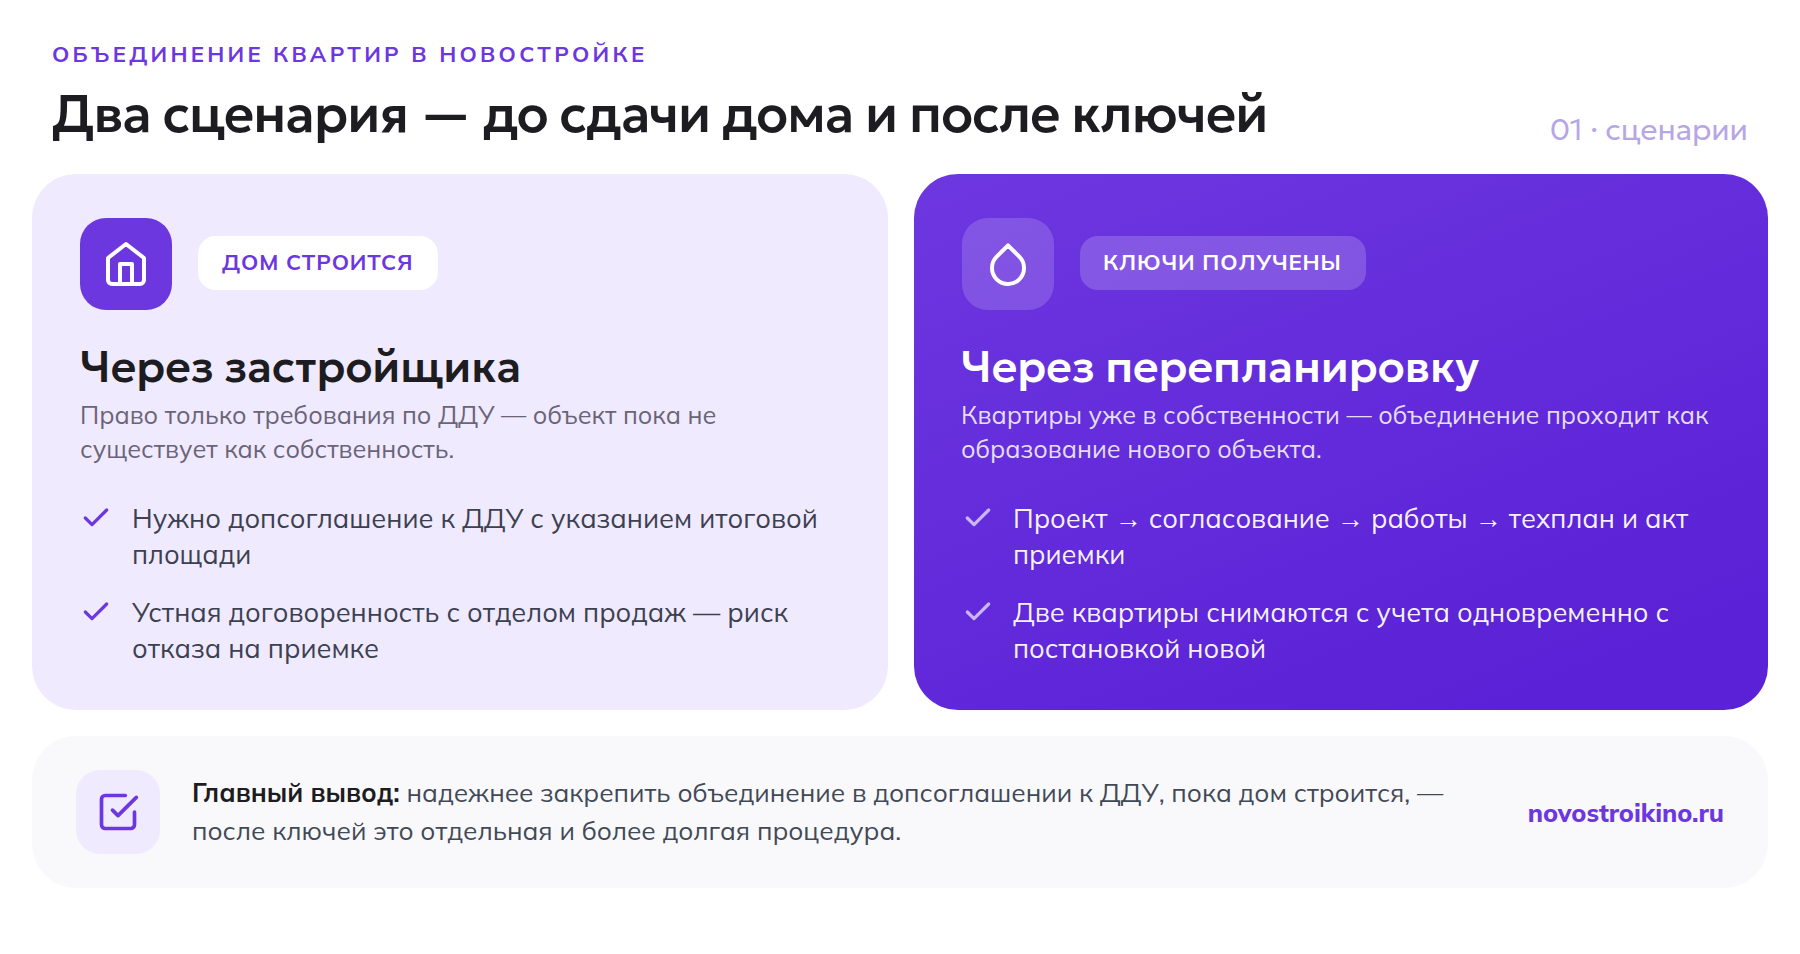The height and width of the screenshot is (954, 1800).
Task: Click the checkbox icon beside Главный вывод
Action: [x=118, y=812]
